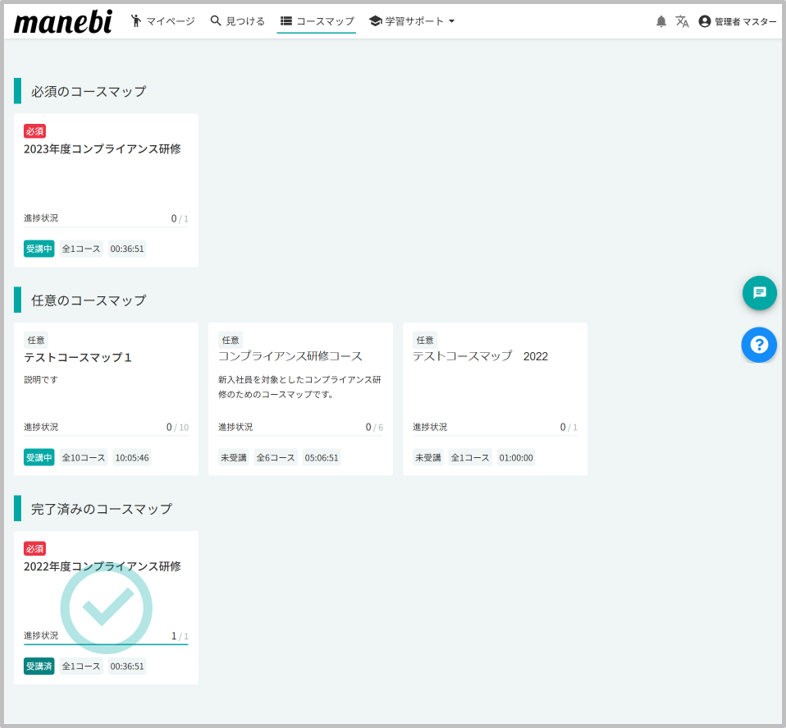Open the completed 2022年度コンプライアンス研修 card

[x=106, y=608]
